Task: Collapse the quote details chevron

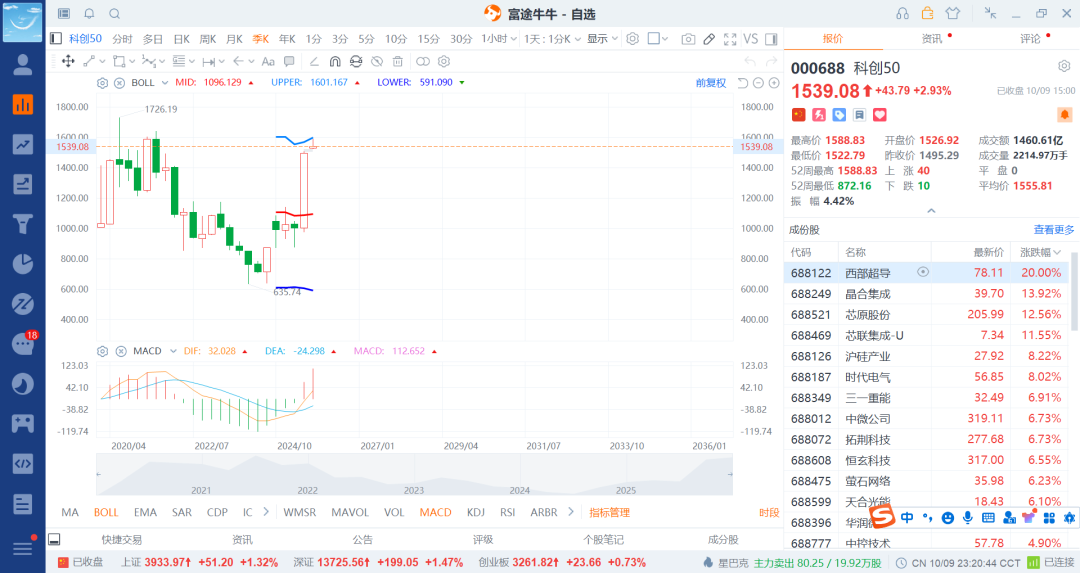Action: 931,211
